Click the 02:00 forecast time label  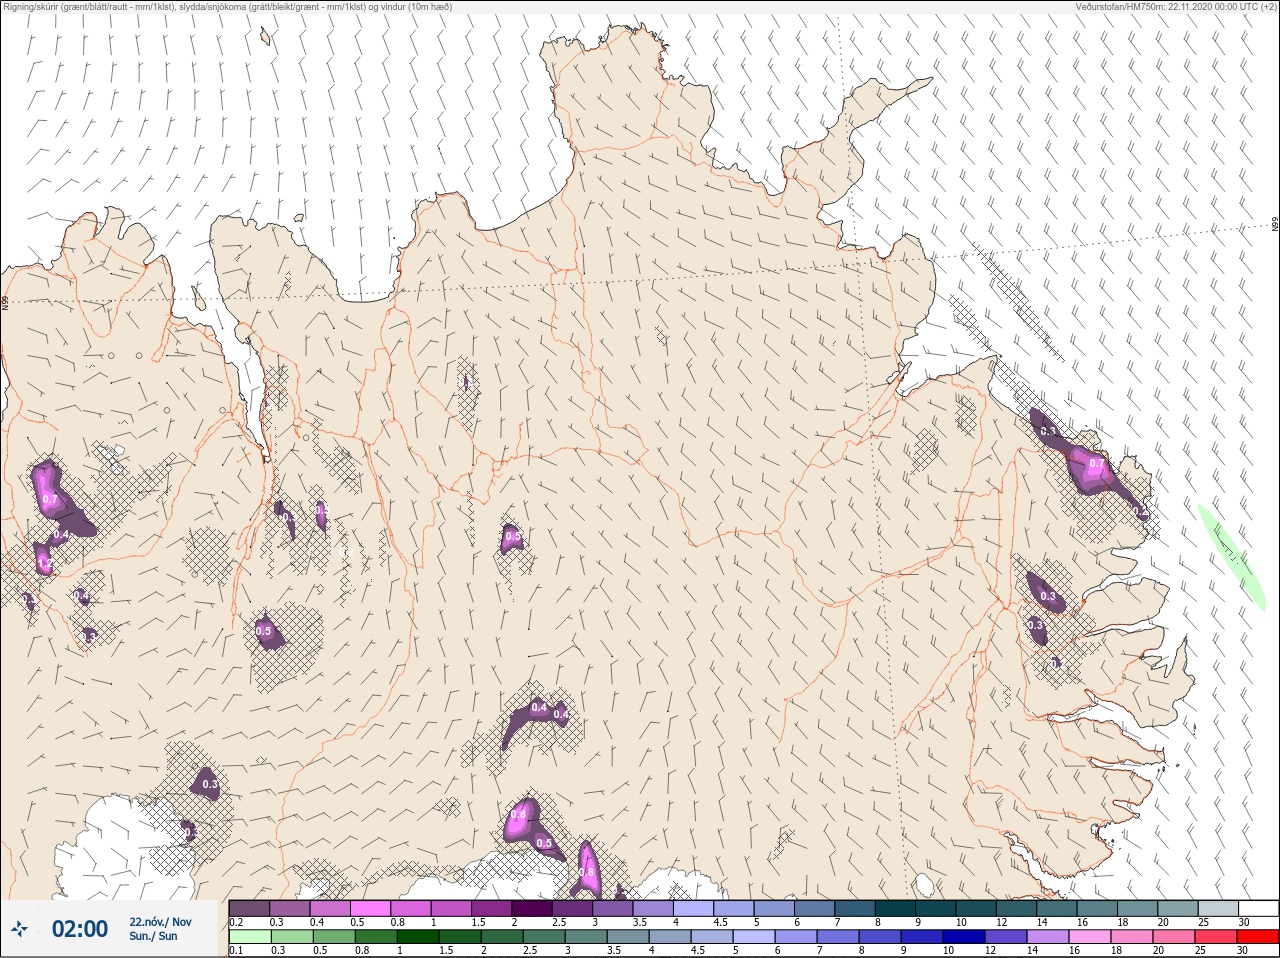coord(80,929)
